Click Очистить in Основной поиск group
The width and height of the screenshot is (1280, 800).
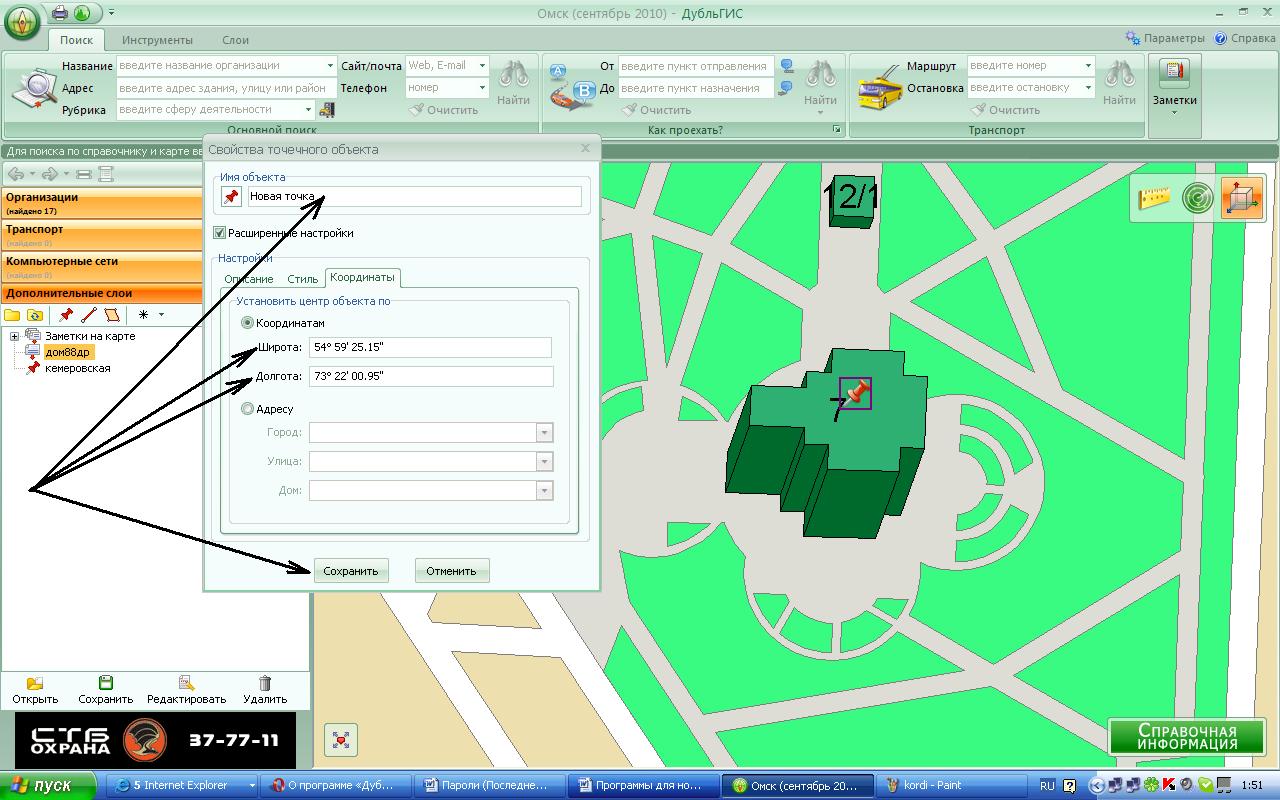[444, 110]
